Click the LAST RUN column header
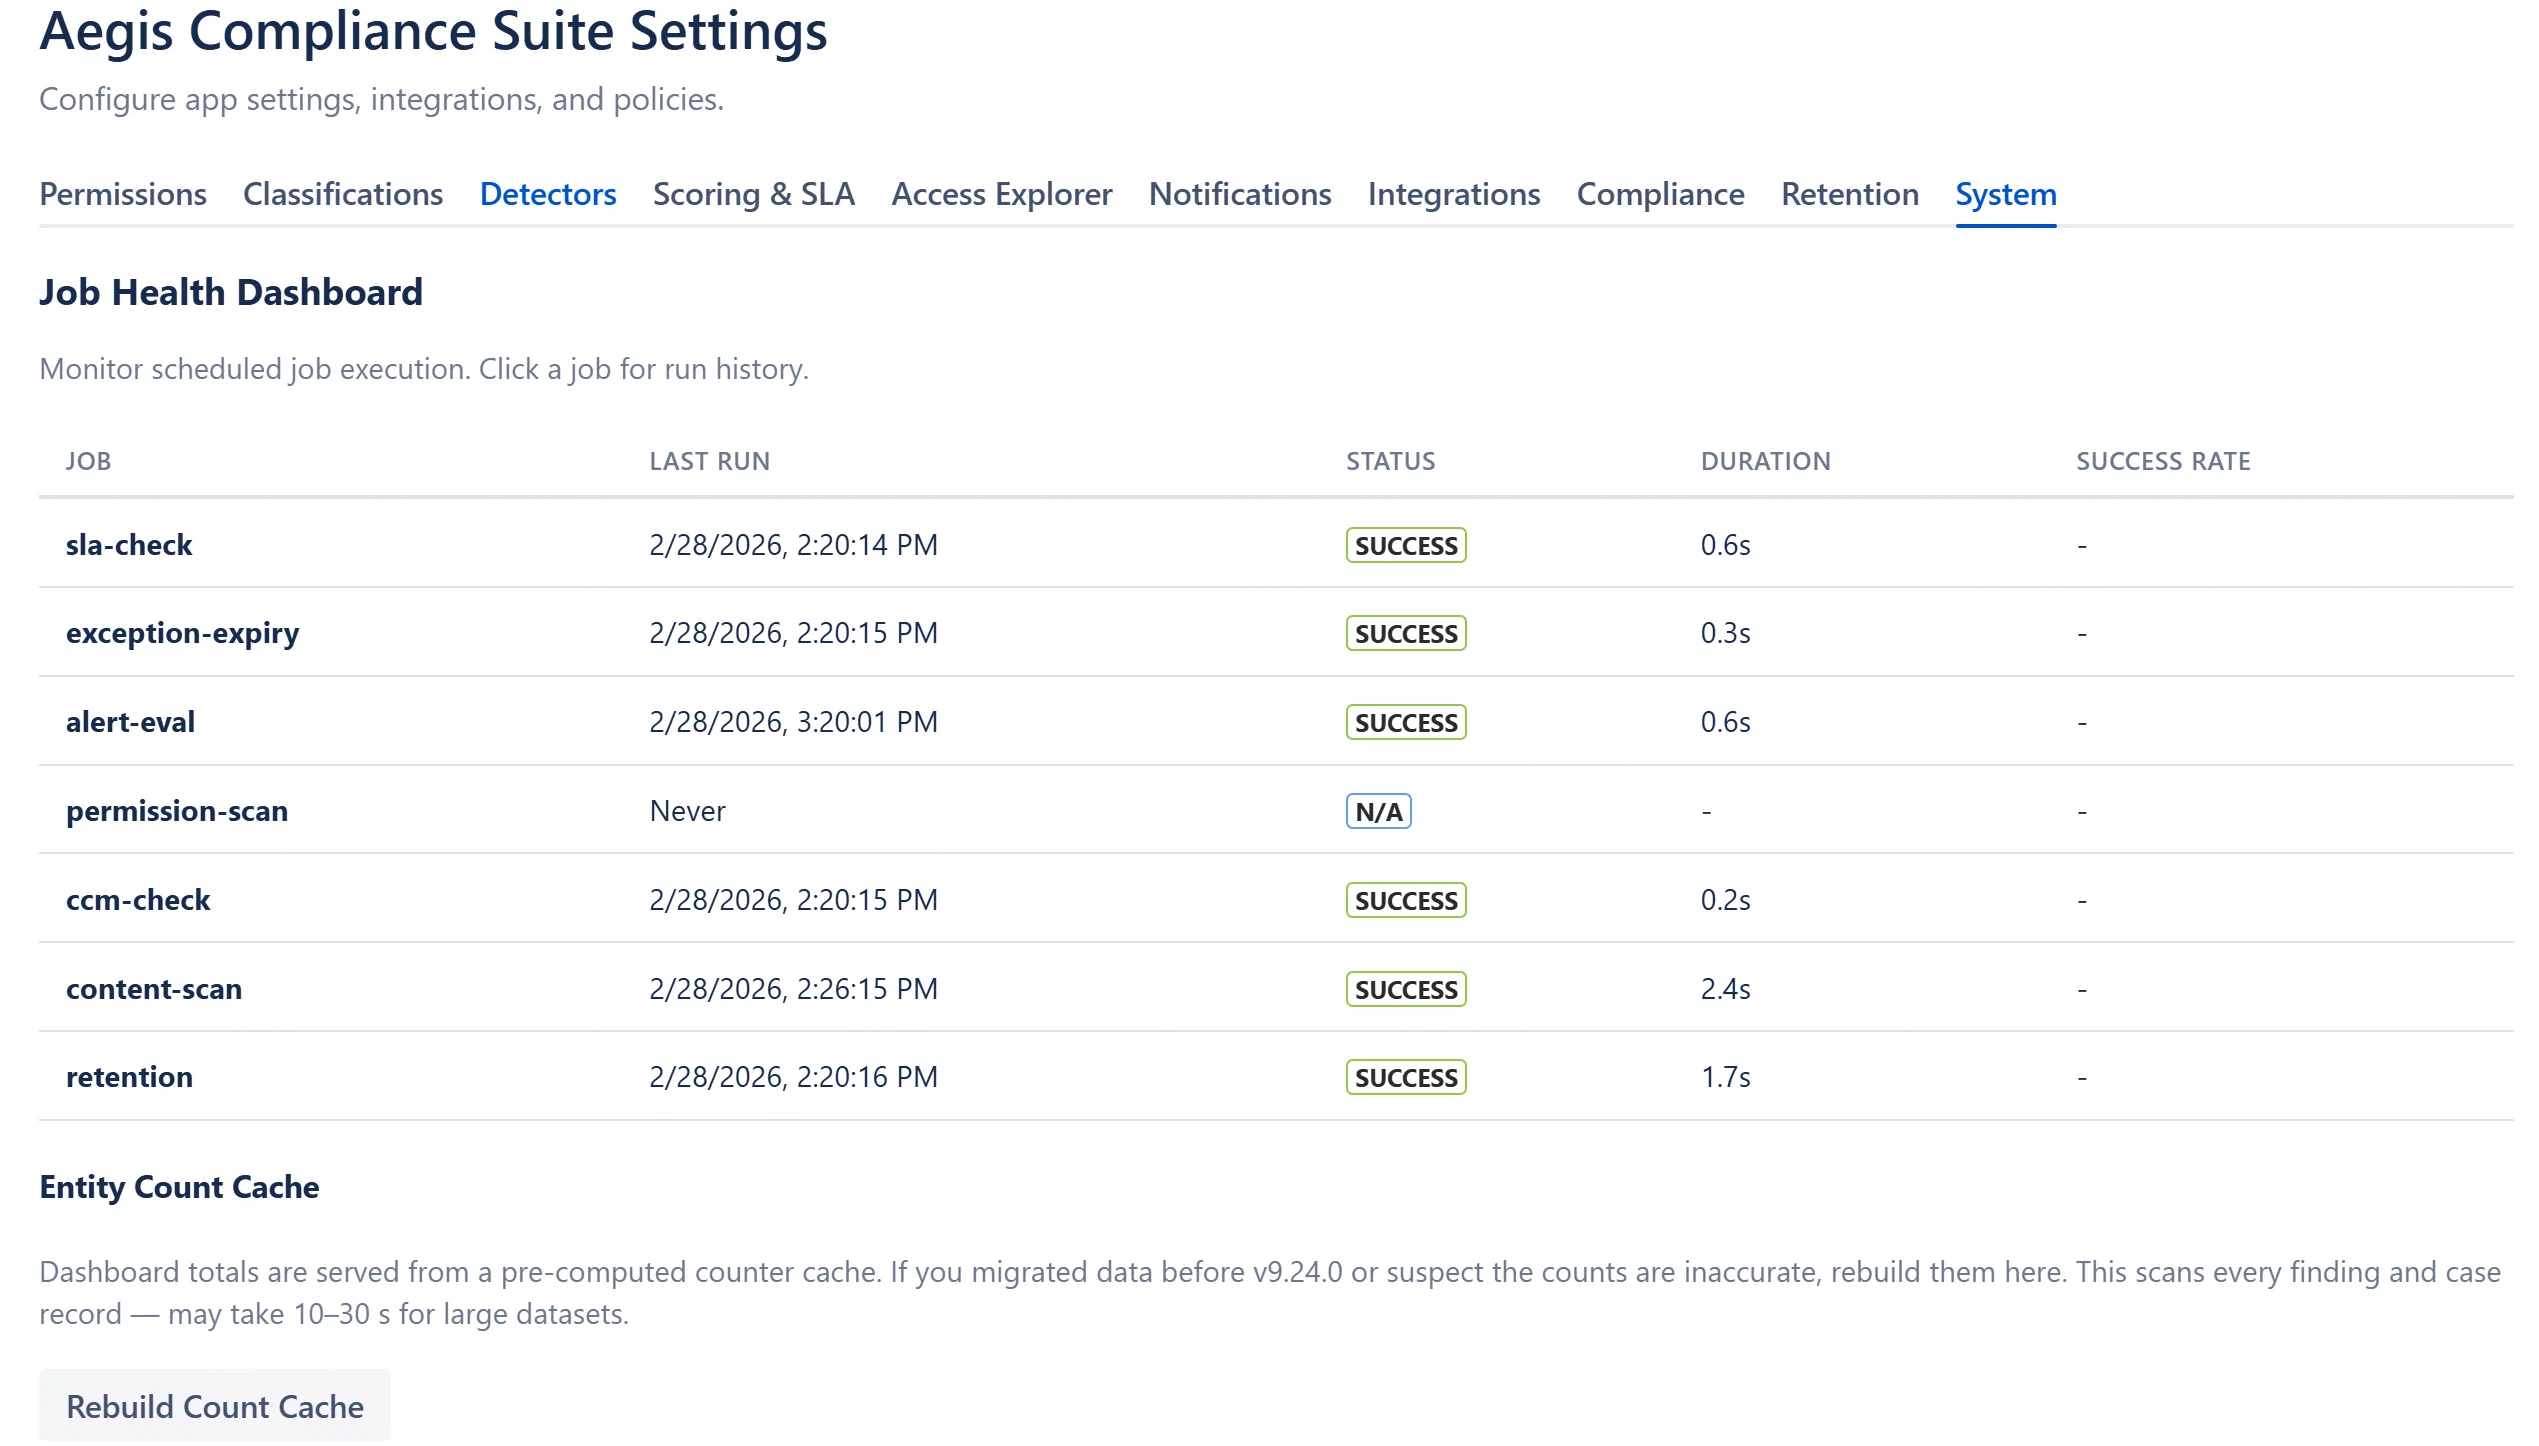The height and width of the screenshot is (1446, 2539). [710, 461]
